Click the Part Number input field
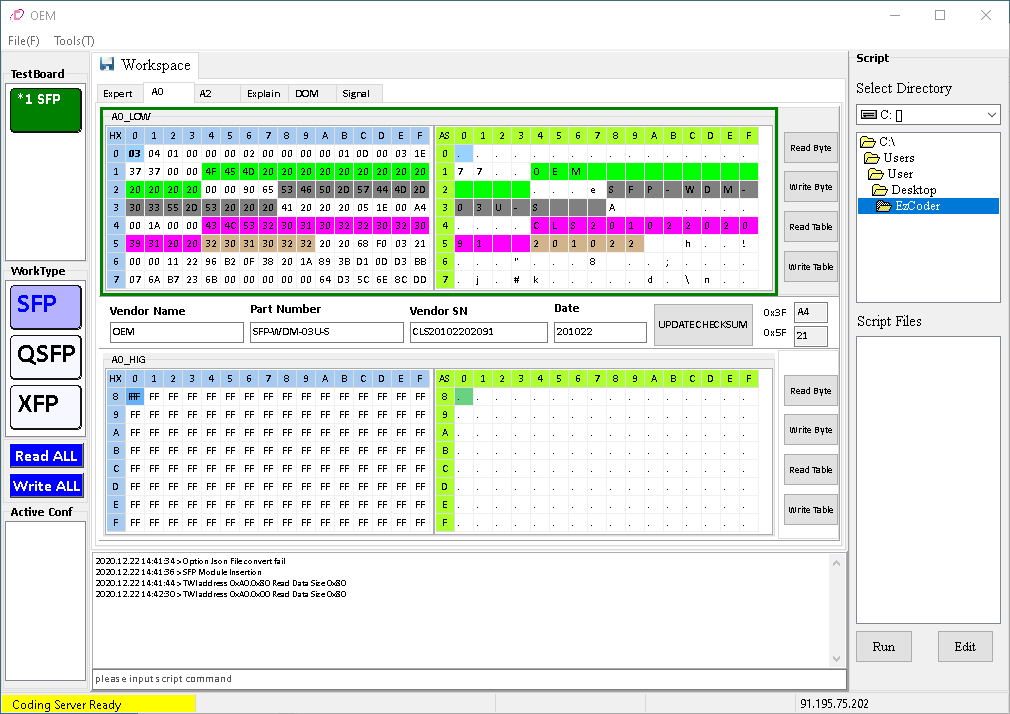This screenshot has height=714, width=1010. 327,332
